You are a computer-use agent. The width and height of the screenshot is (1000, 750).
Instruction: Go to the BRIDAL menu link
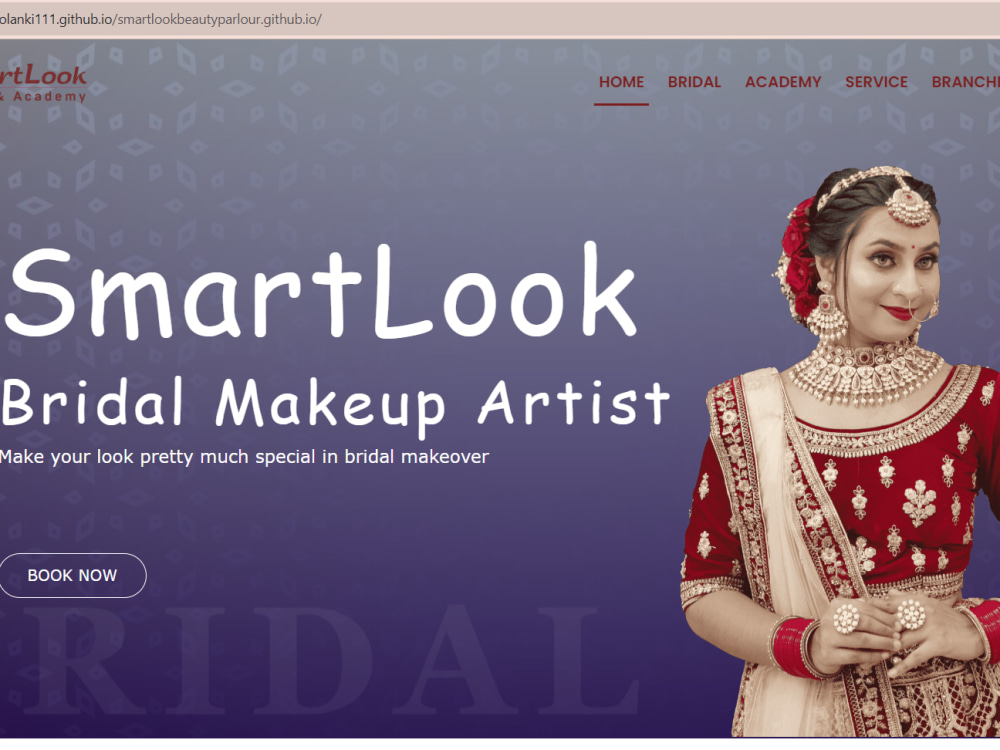pyautogui.click(x=694, y=82)
